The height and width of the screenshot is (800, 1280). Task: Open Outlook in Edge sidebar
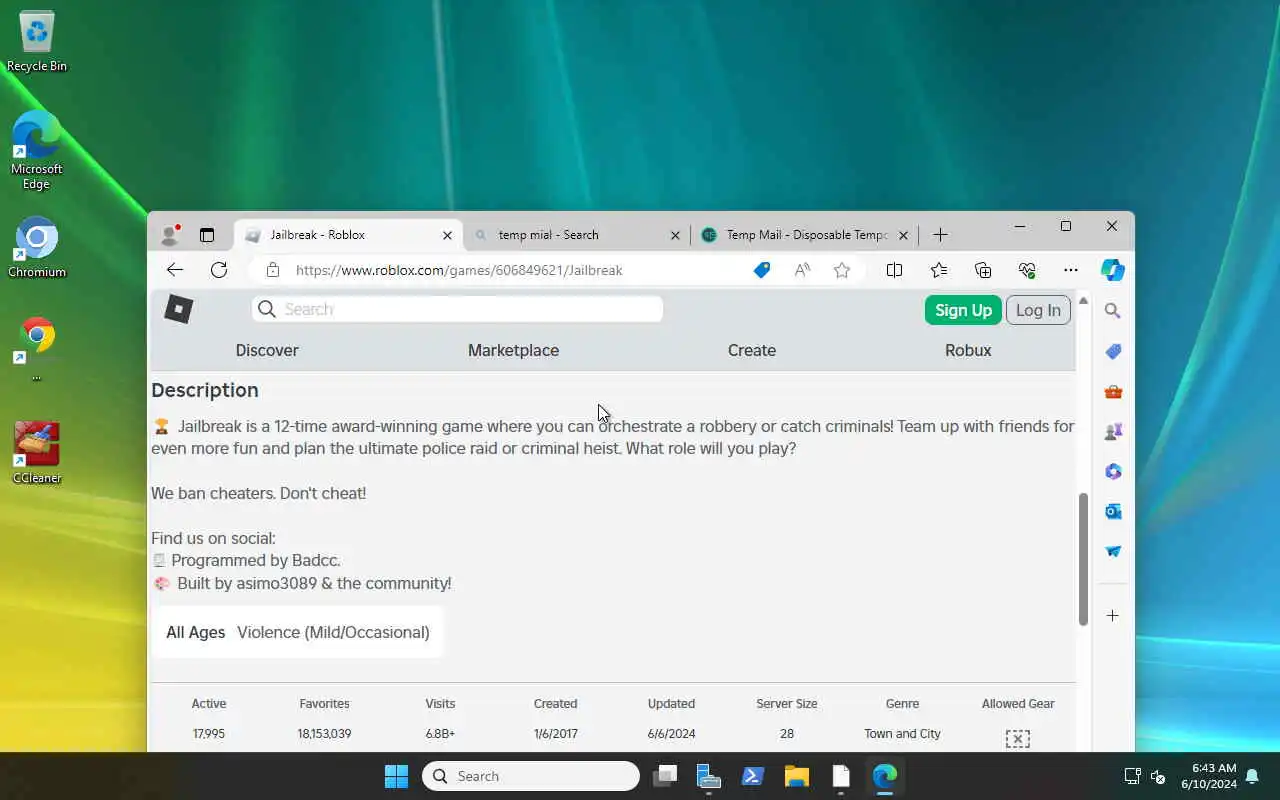pyautogui.click(x=1113, y=511)
